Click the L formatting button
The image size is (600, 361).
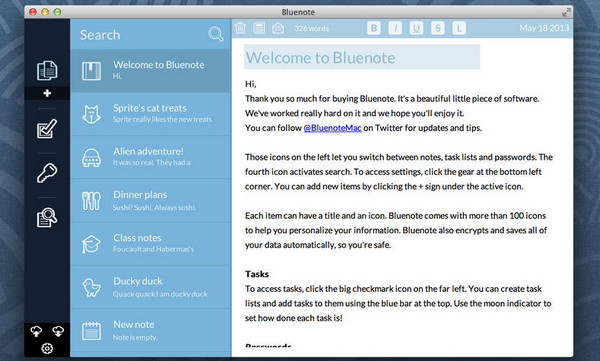(459, 28)
